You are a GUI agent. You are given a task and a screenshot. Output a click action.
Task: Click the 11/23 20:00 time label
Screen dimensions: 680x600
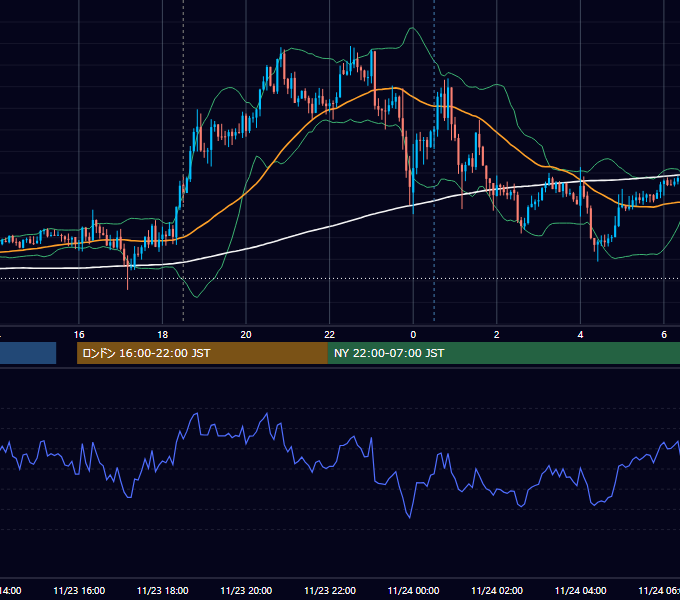pos(246,590)
